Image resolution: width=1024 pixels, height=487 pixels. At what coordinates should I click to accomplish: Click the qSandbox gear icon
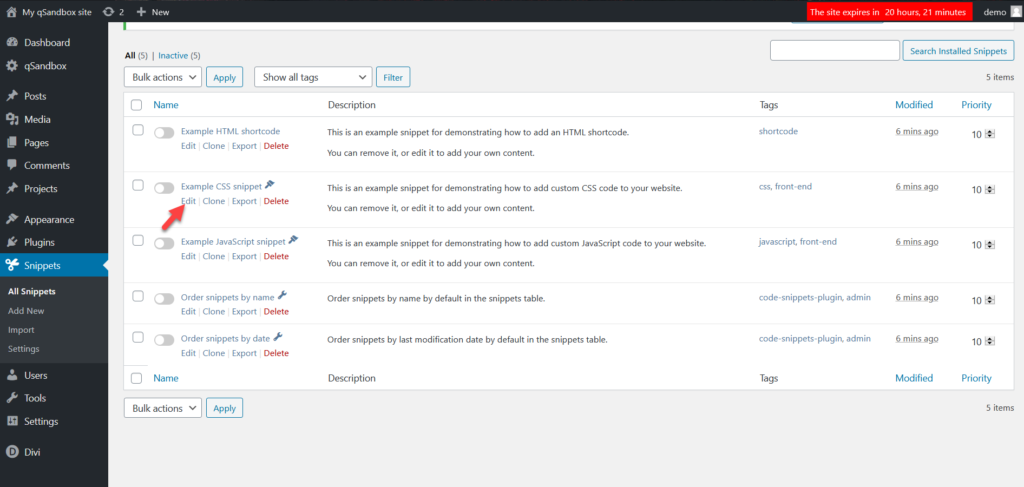(x=12, y=66)
